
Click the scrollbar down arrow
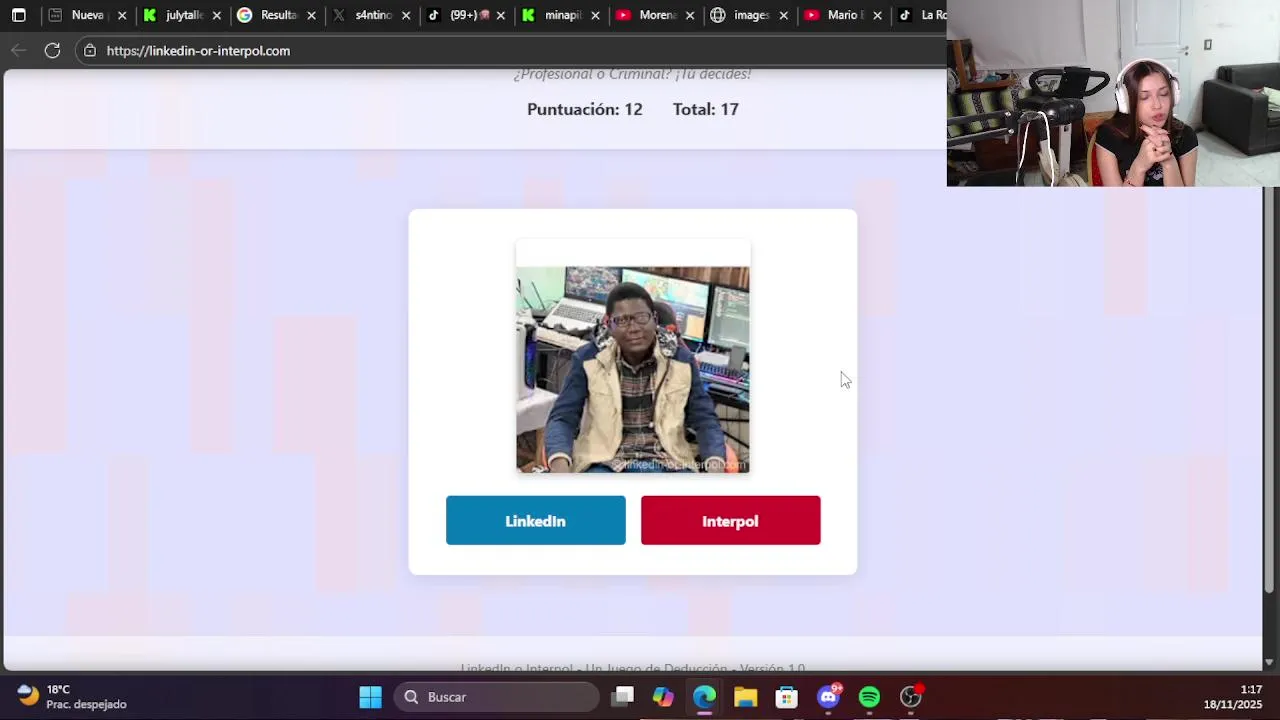tap(1269, 662)
